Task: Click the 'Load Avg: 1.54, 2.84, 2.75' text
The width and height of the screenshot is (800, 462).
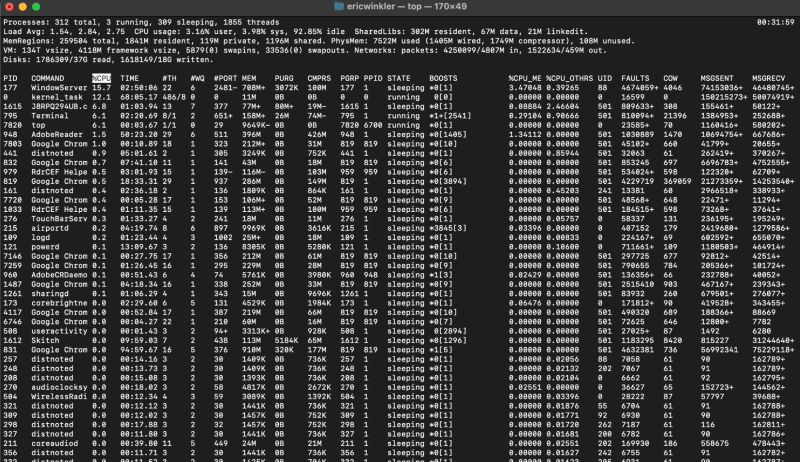Action: coord(64,31)
